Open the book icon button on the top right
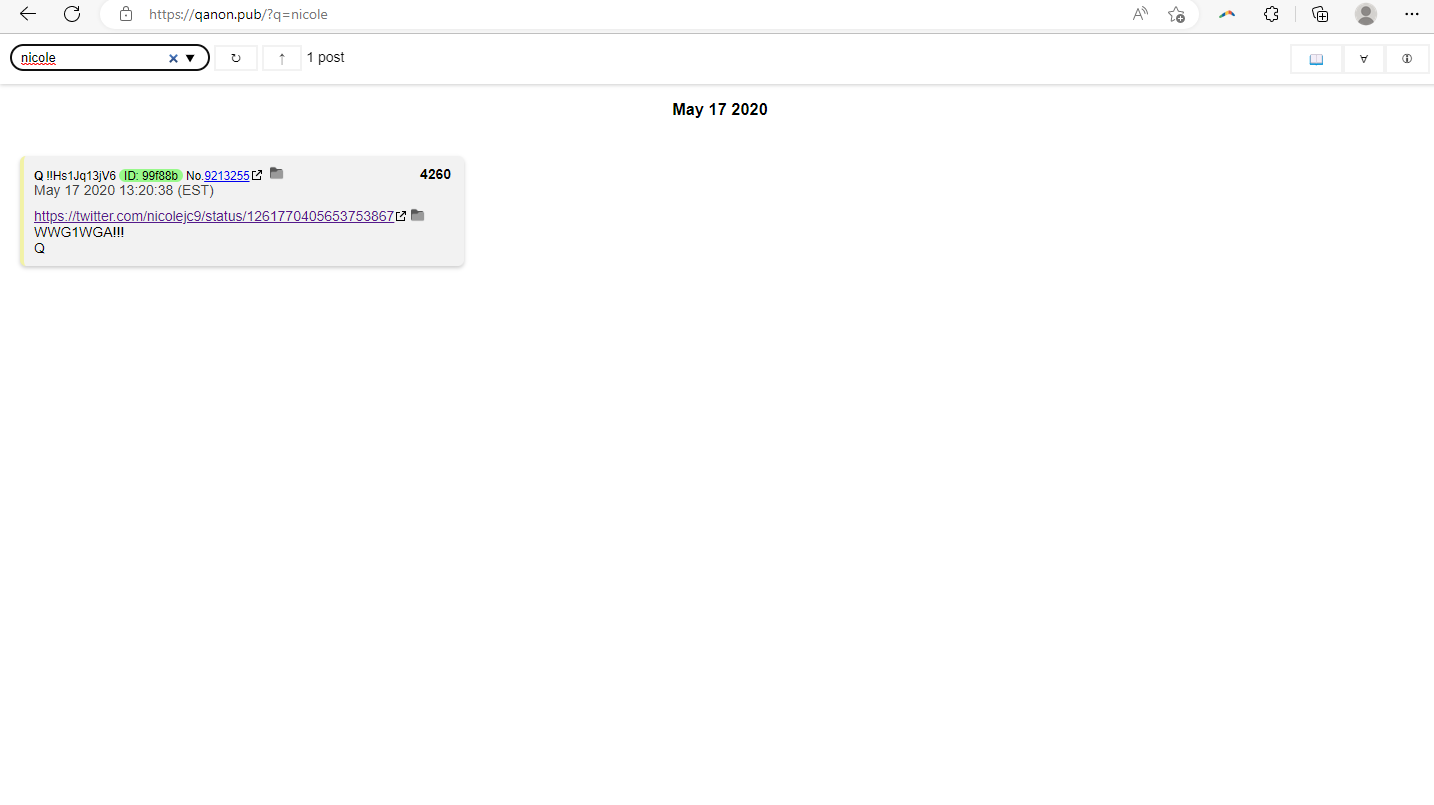 click(1316, 59)
